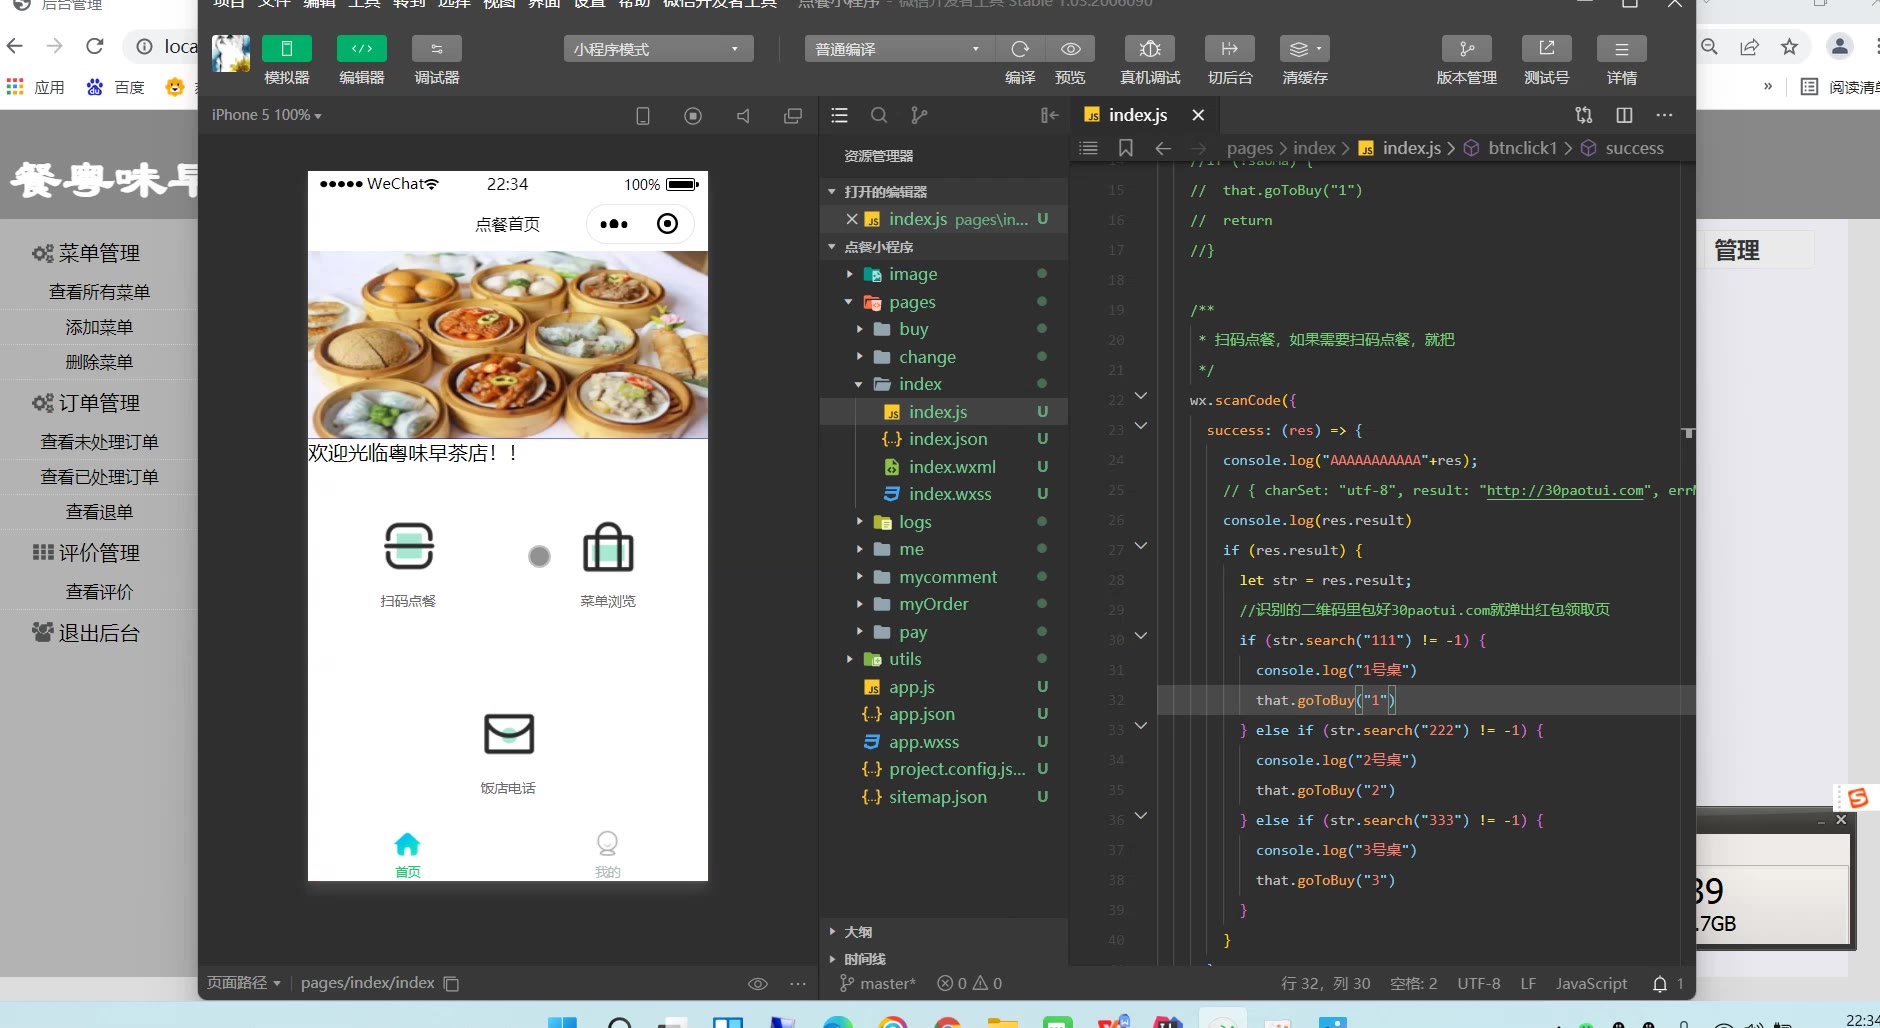Click 添加菜单 in the admin sidebar
Screen dimensions: 1880x1028
point(99,327)
